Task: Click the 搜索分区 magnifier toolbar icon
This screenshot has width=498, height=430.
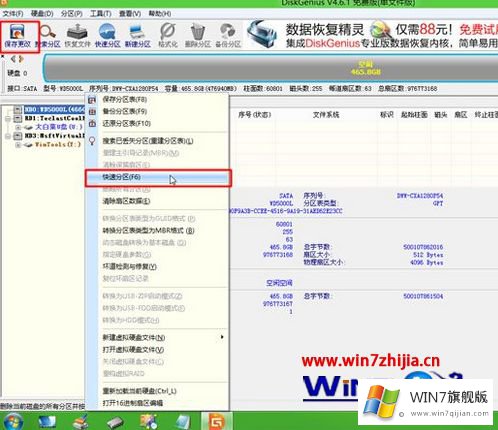Action: pos(48,36)
